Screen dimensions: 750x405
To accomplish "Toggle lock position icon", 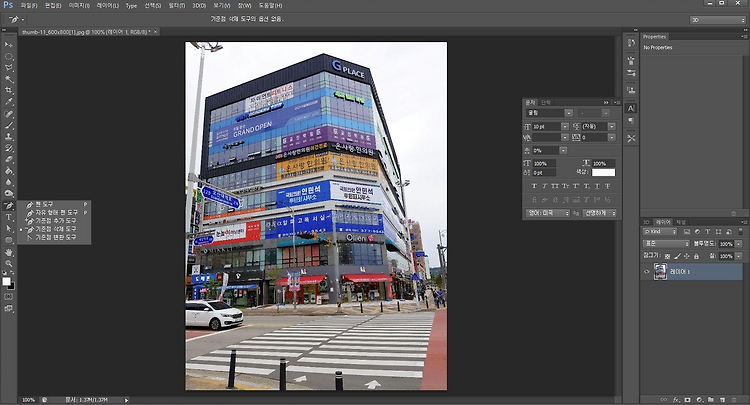I will [687, 256].
